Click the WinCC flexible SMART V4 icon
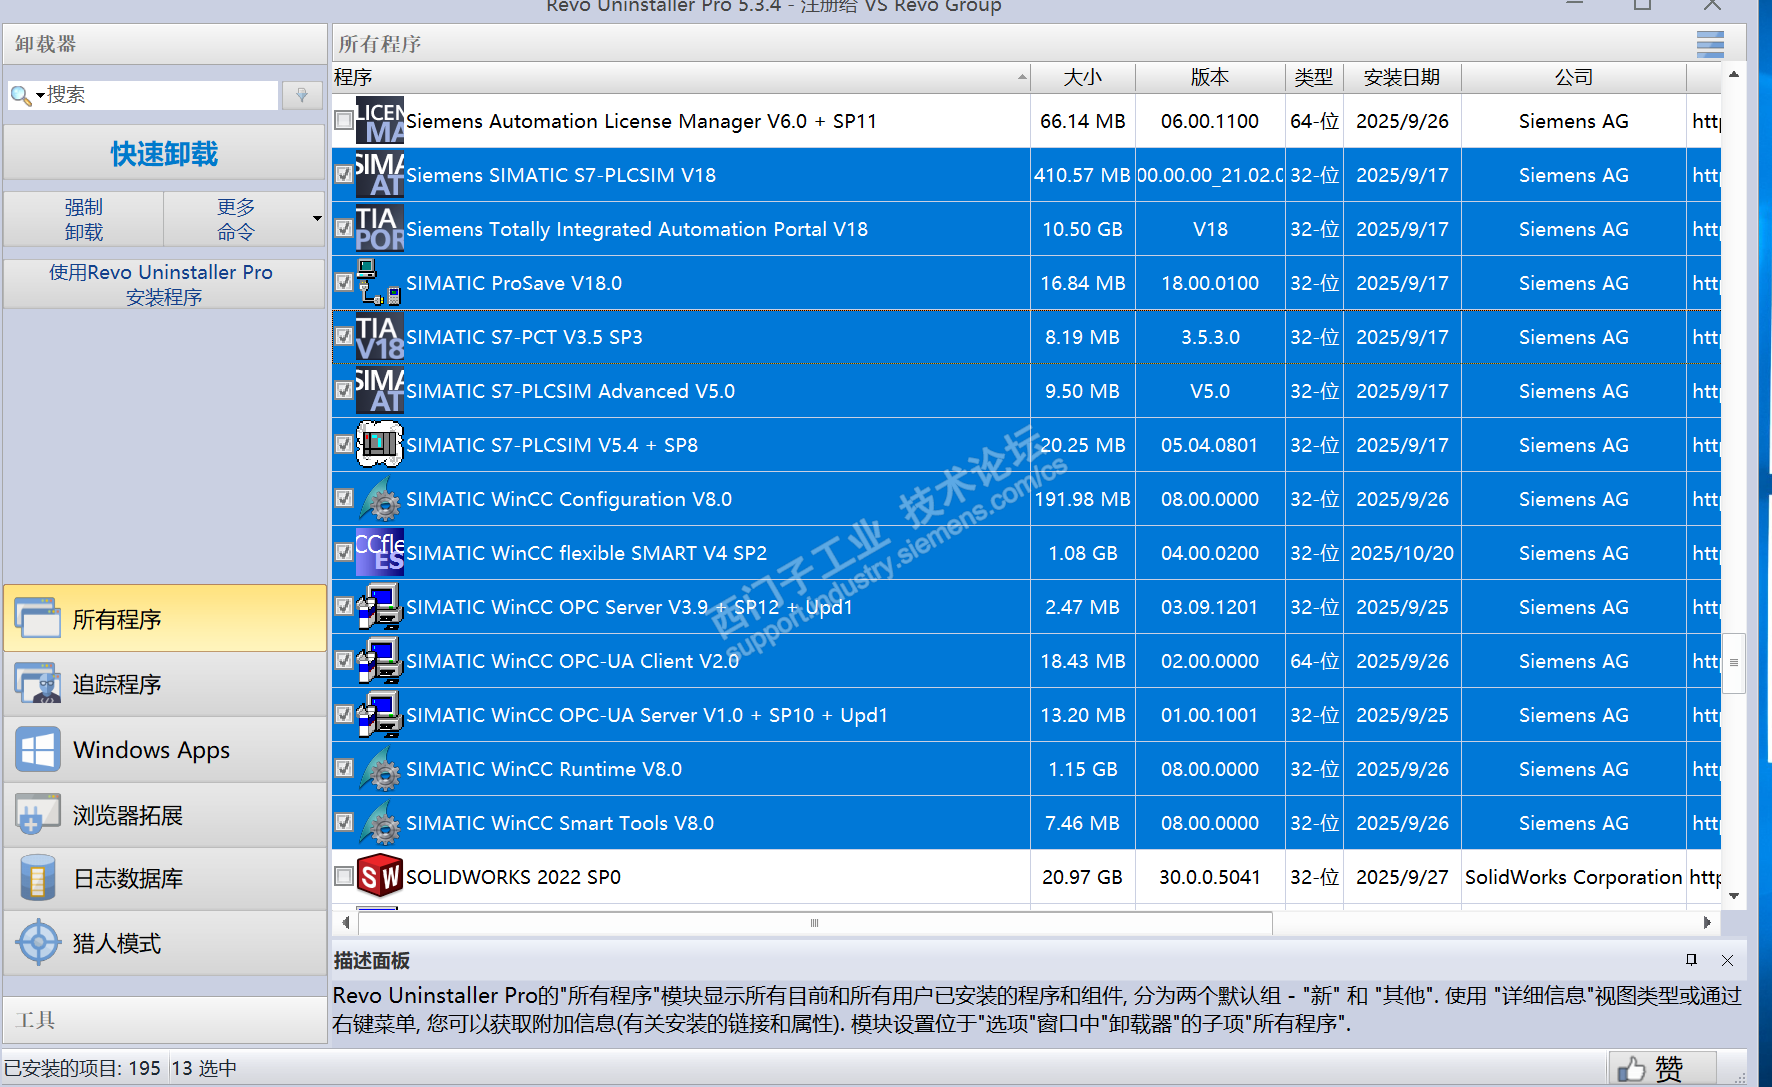The image size is (1772, 1087). [x=380, y=553]
